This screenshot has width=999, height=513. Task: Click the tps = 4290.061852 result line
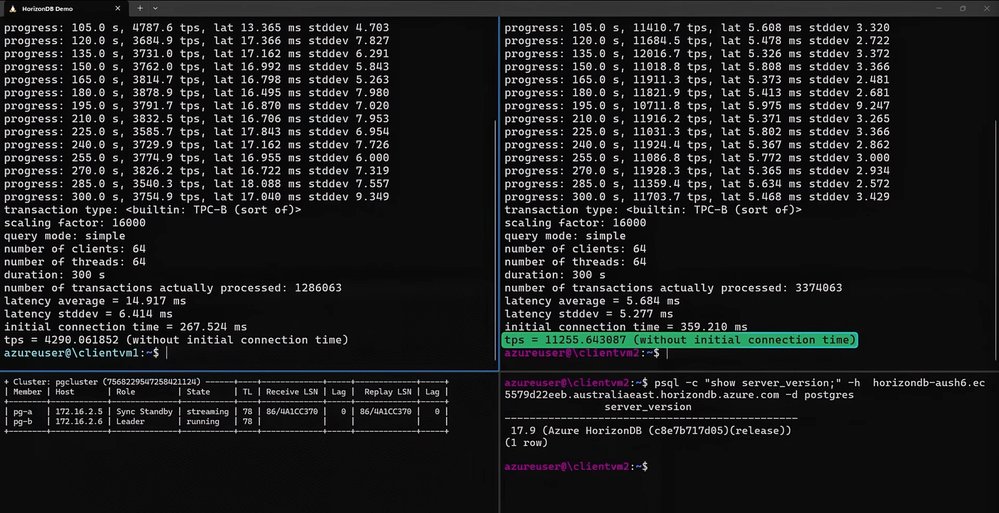point(176,340)
